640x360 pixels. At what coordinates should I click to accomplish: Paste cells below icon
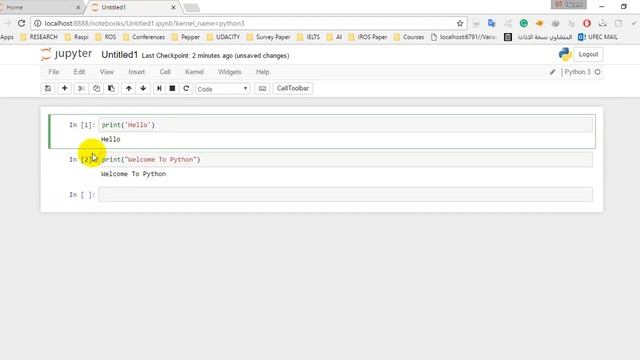click(x=111, y=89)
